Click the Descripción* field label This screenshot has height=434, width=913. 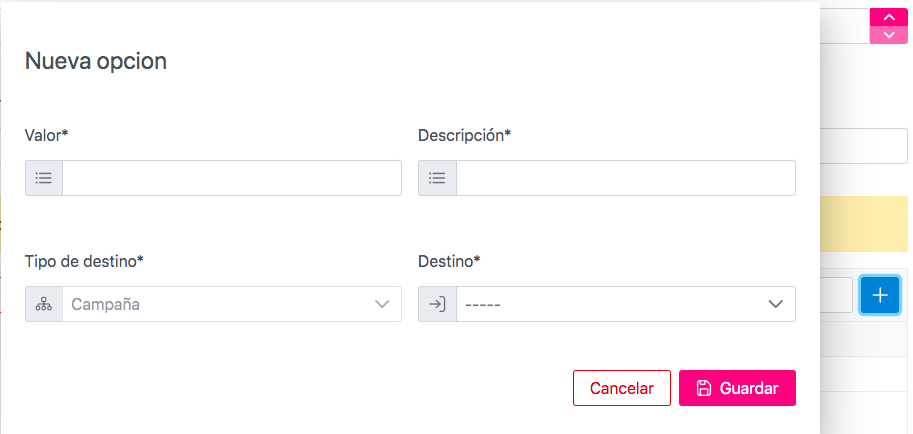tap(464, 135)
